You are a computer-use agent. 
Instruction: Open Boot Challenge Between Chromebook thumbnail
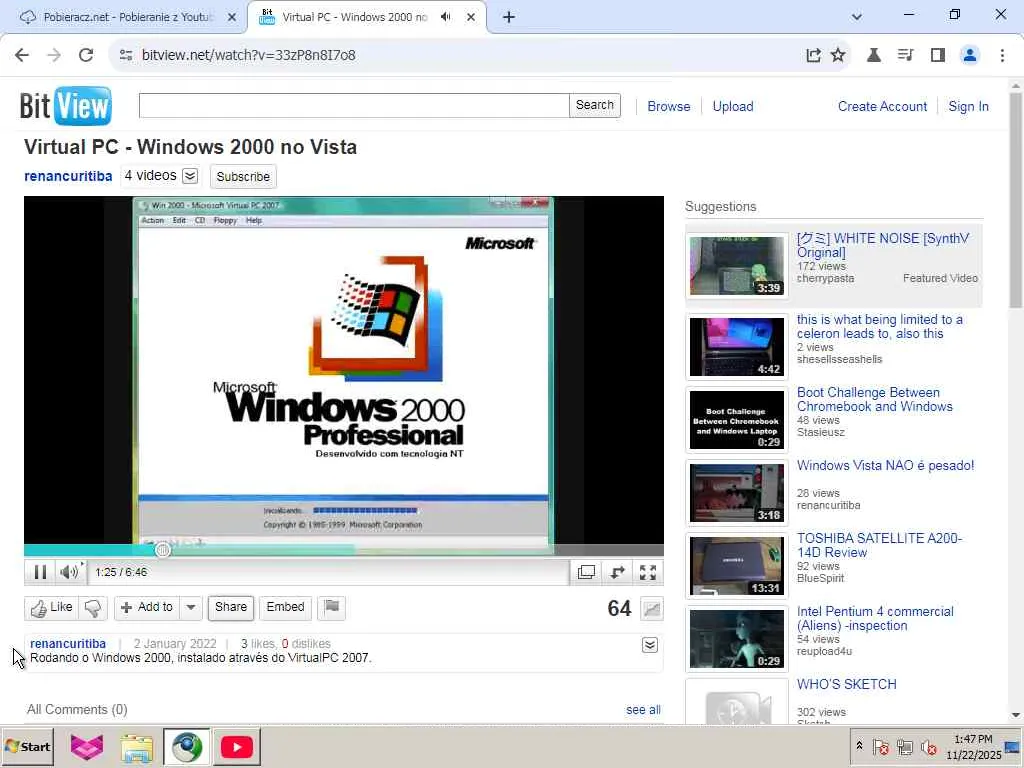click(737, 420)
